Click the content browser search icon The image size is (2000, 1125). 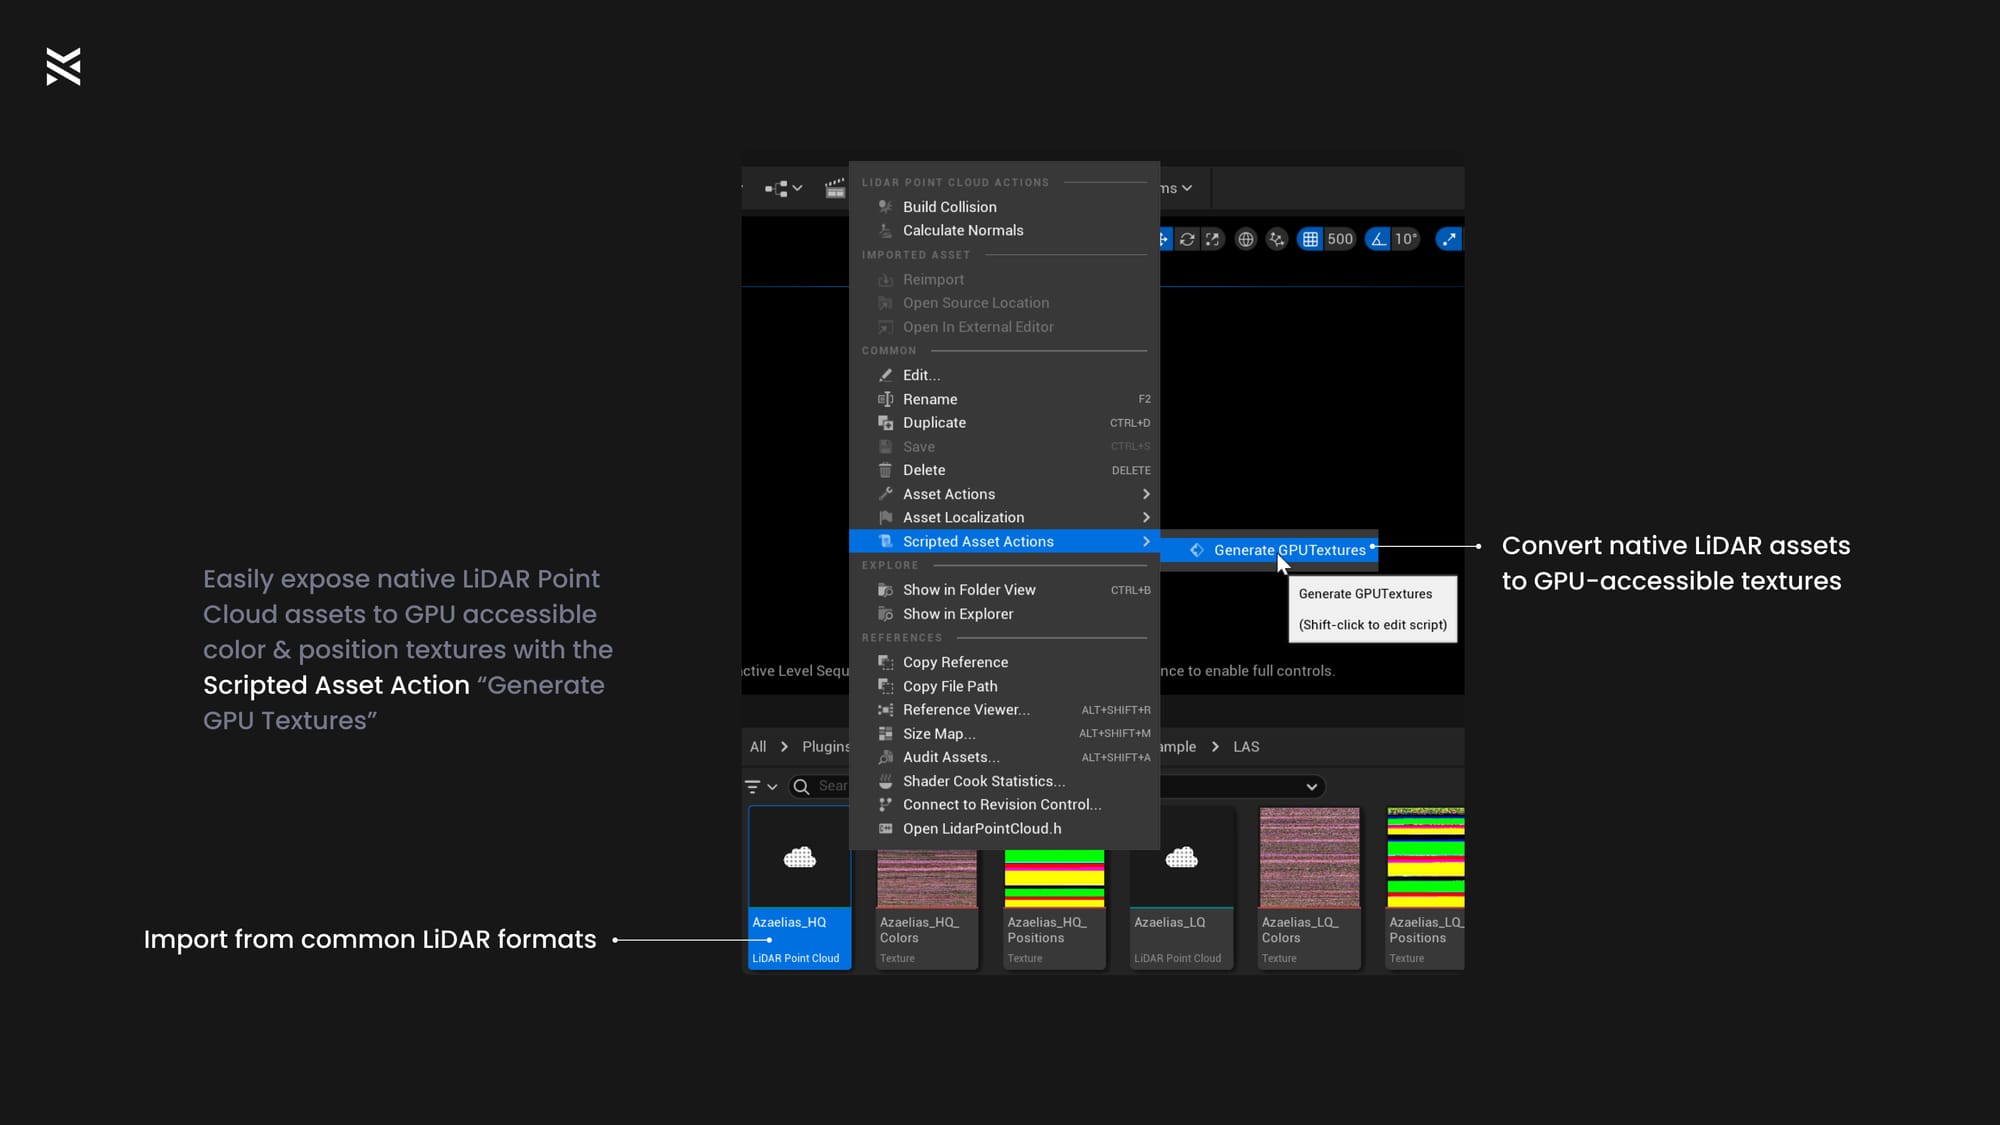(x=801, y=787)
